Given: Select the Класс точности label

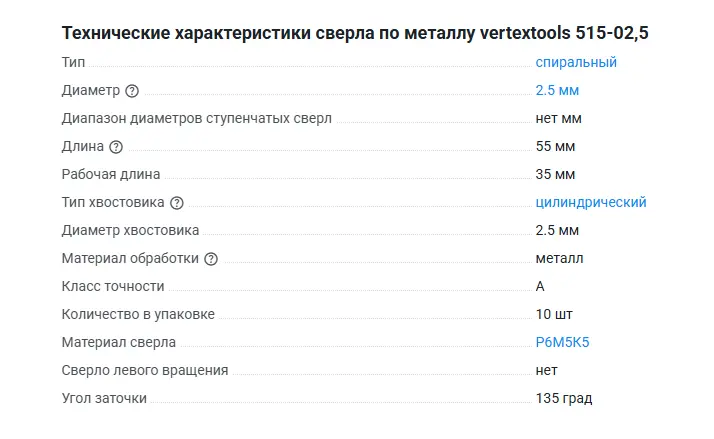Looking at the screenshot, I should (x=112, y=286).
